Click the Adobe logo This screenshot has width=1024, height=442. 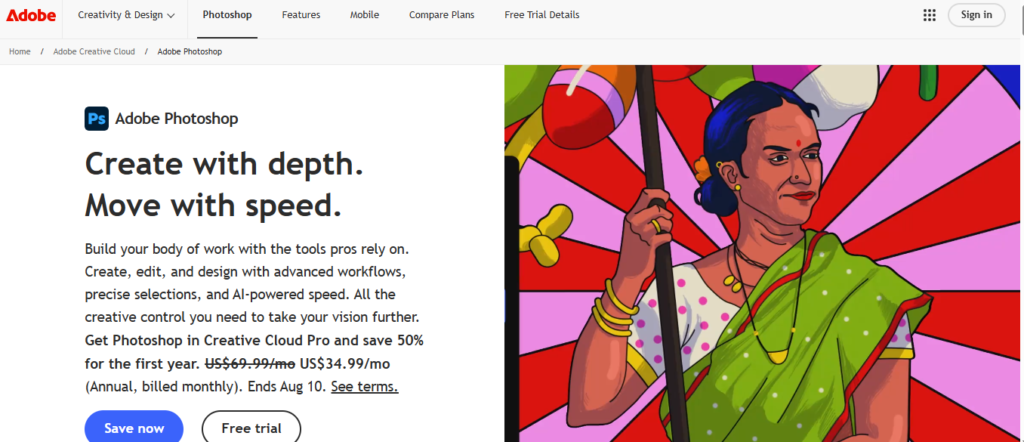point(31,15)
